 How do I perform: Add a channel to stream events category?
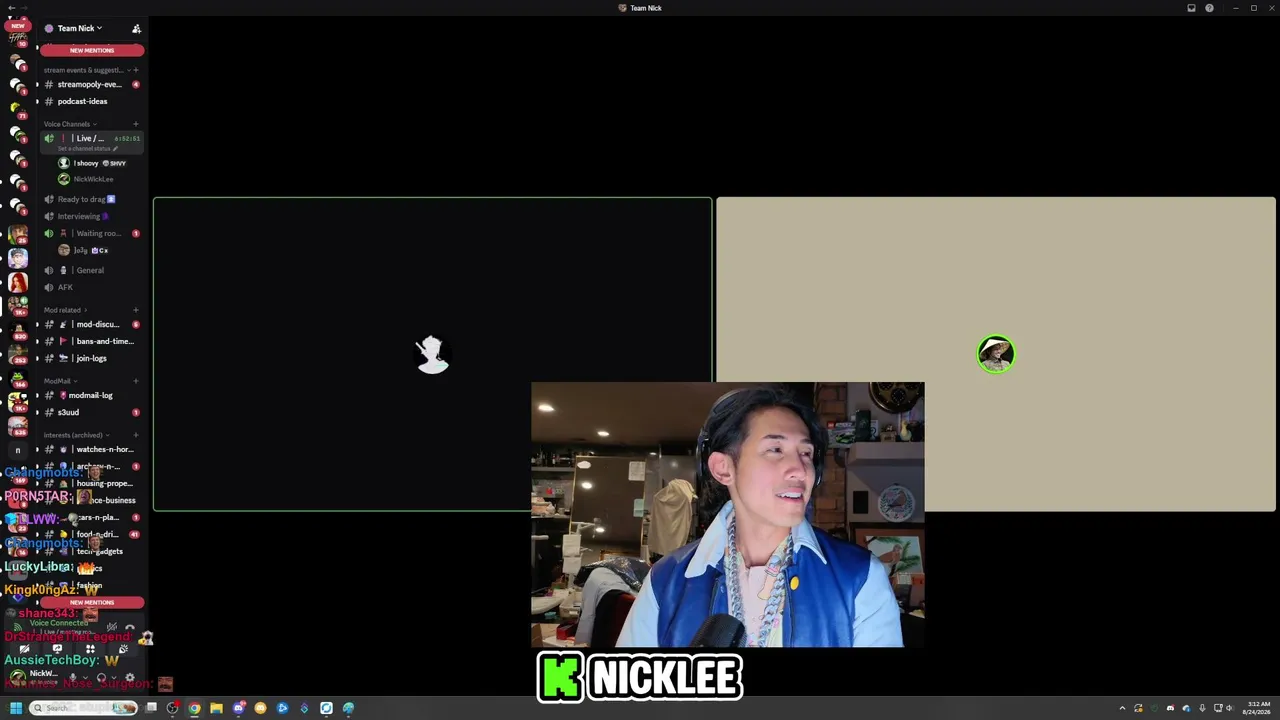136,70
